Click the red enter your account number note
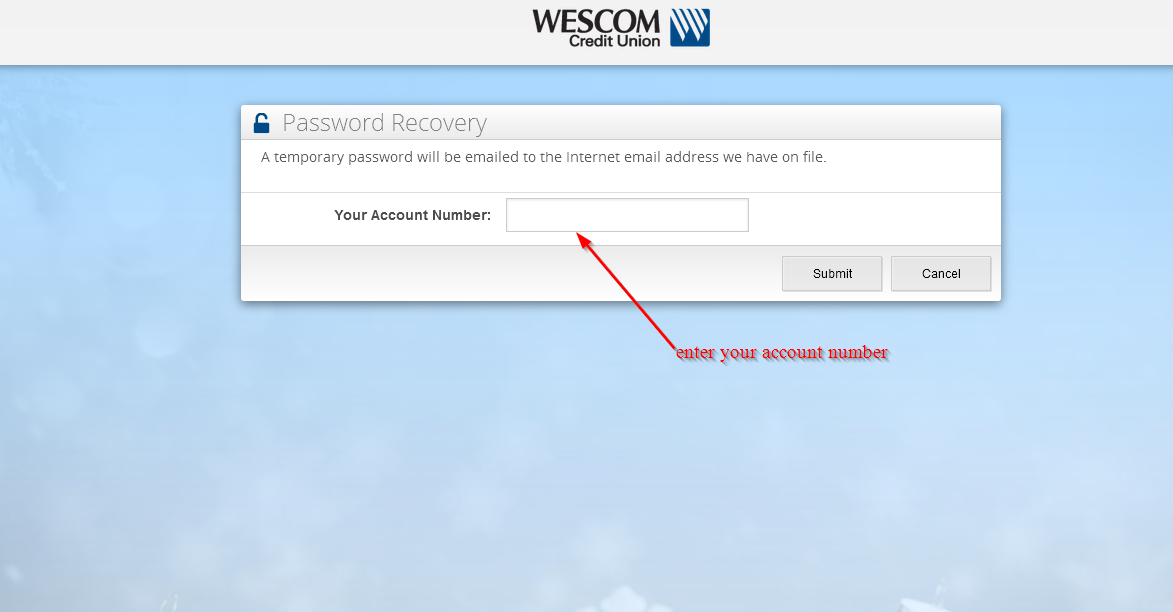Viewport: 1173px width, 612px height. pyautogui.click(x=782, y=352)
